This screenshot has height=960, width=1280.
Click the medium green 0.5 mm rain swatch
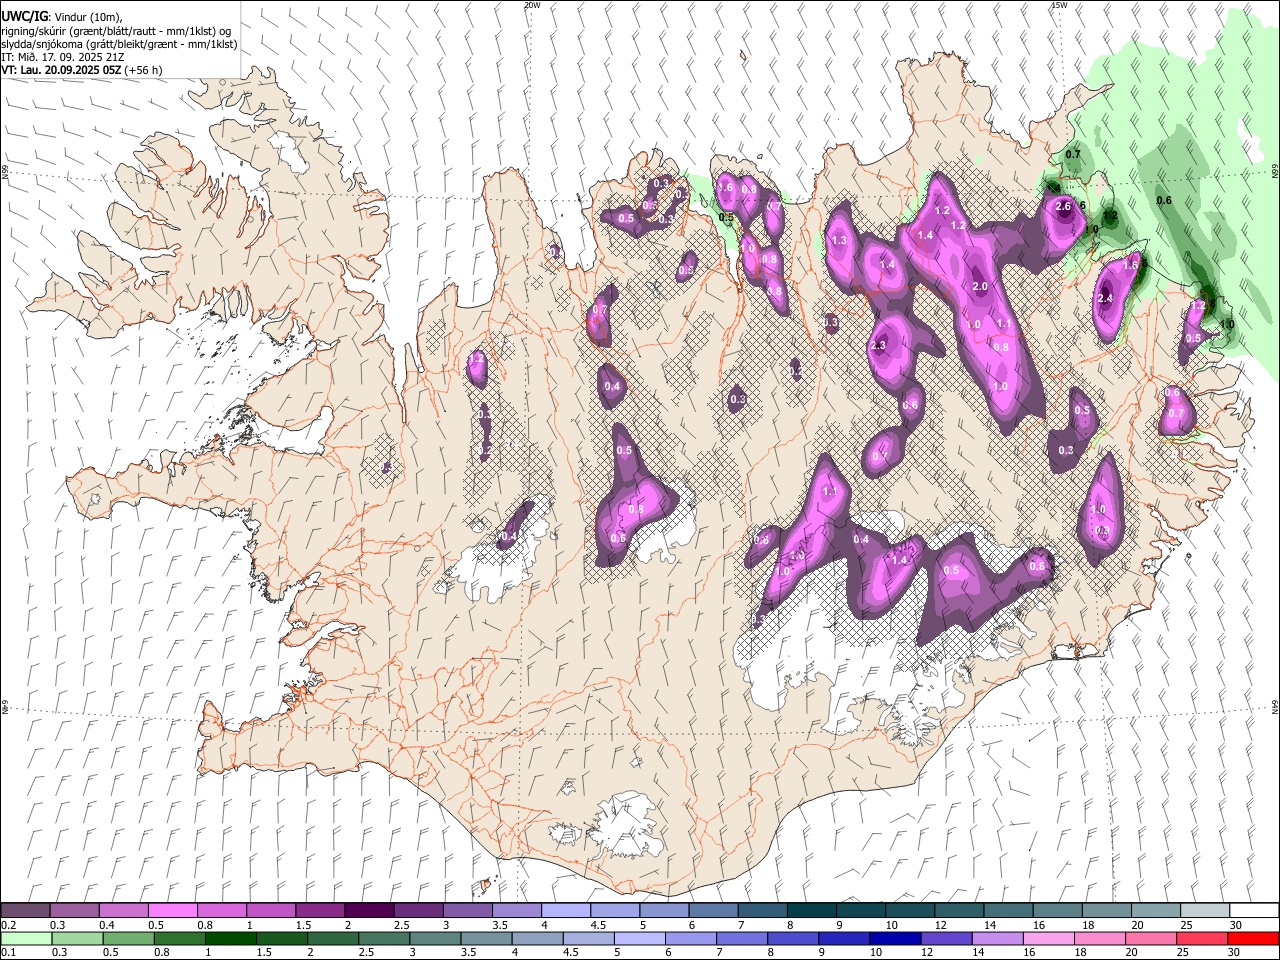click(x=128, y=938)
